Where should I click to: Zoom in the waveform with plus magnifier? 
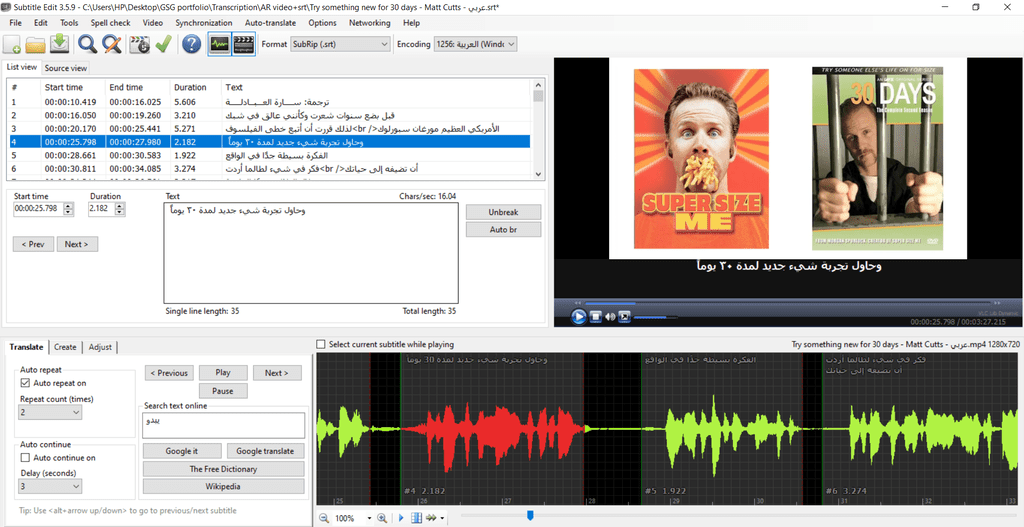point(382,519)
